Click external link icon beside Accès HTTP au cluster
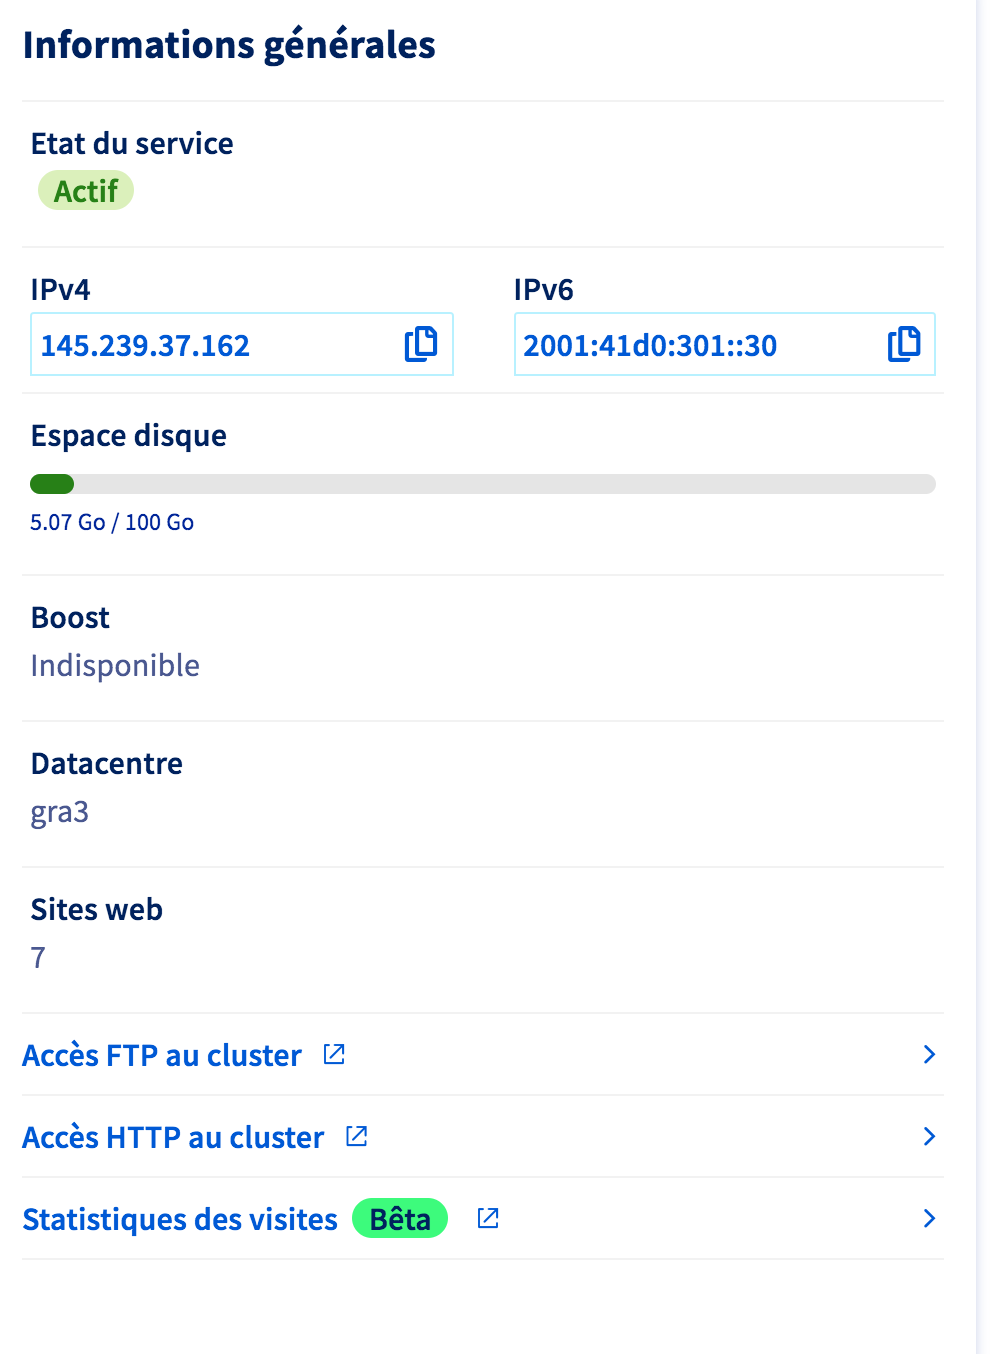Viewport: 990px width, 1354px height. [x=357, y=1136]
